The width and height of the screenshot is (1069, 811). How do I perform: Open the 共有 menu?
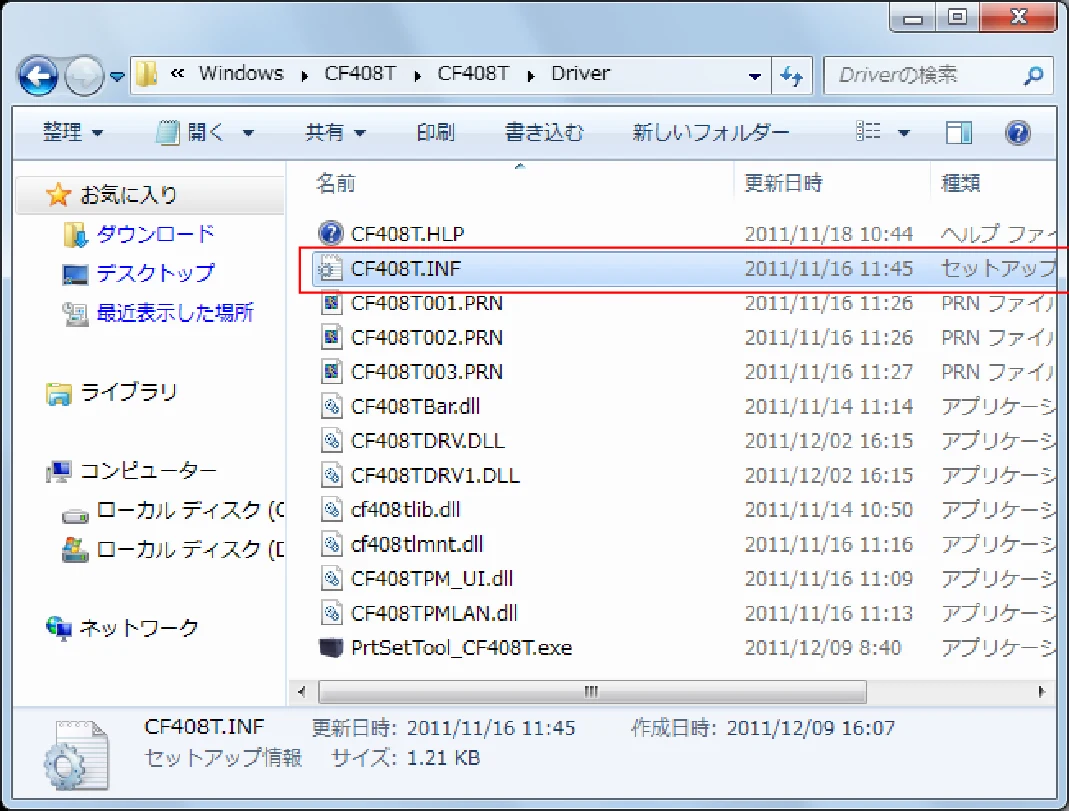coord(335,132)
